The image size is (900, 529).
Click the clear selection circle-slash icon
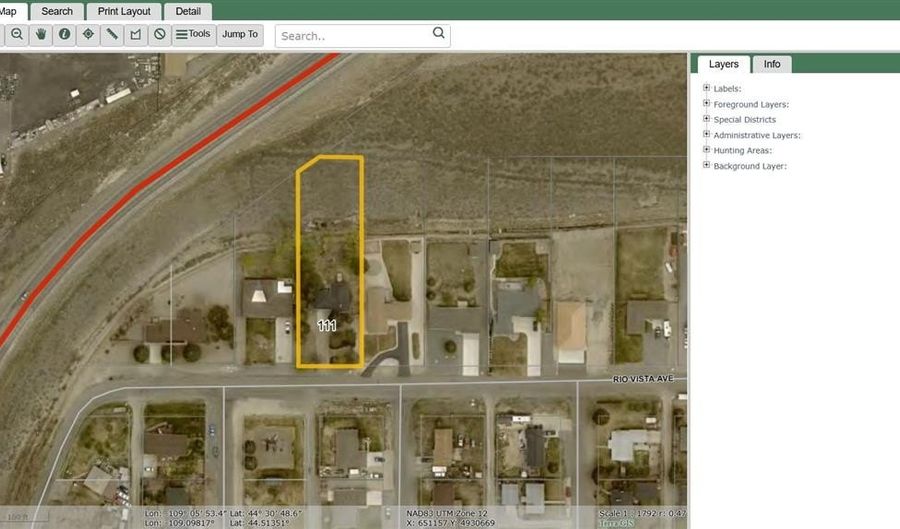coord(159,34)
